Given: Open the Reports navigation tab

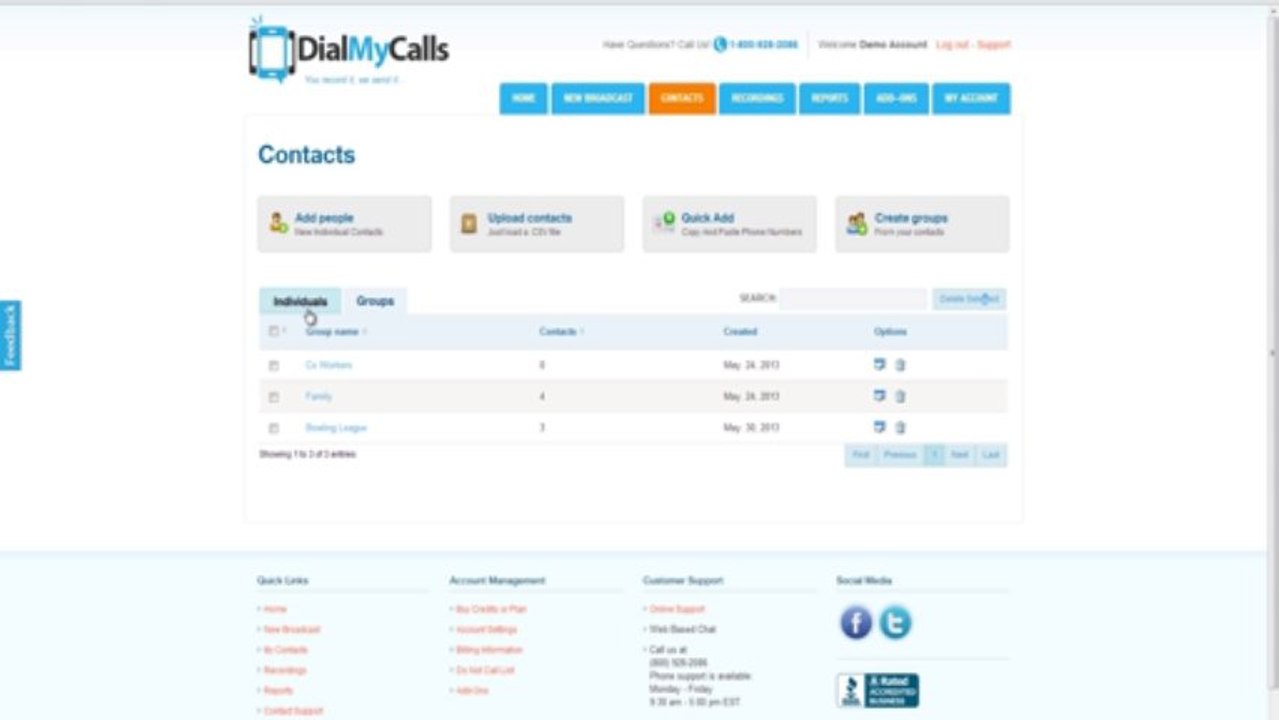Looking at the screenshot, I should [x=830, y=98].
